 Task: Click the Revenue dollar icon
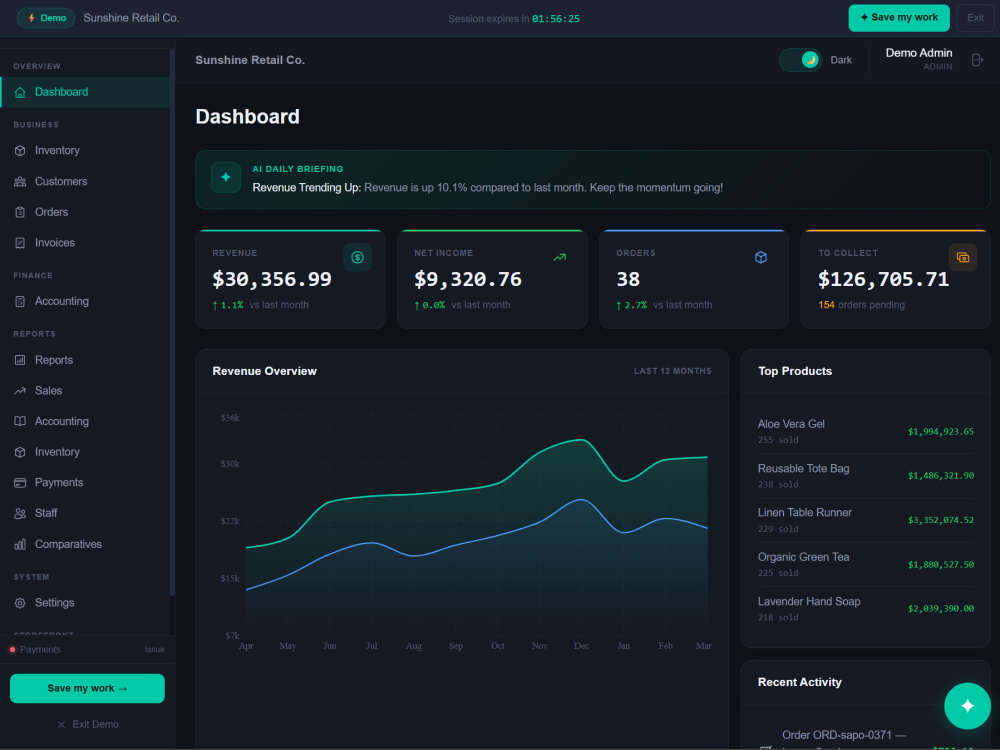357,257
